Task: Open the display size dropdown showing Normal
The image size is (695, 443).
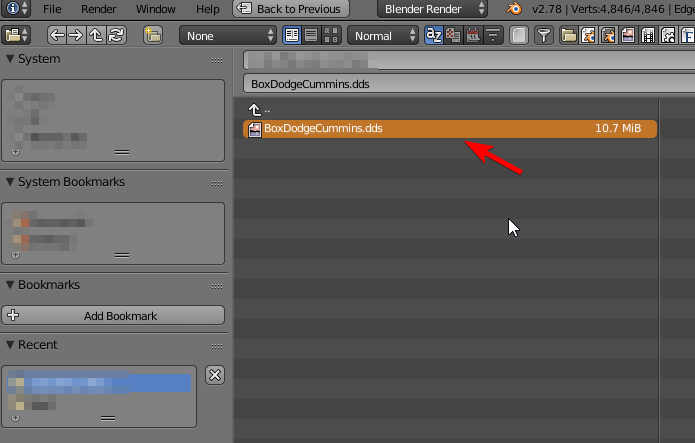Action: (383, 35)
